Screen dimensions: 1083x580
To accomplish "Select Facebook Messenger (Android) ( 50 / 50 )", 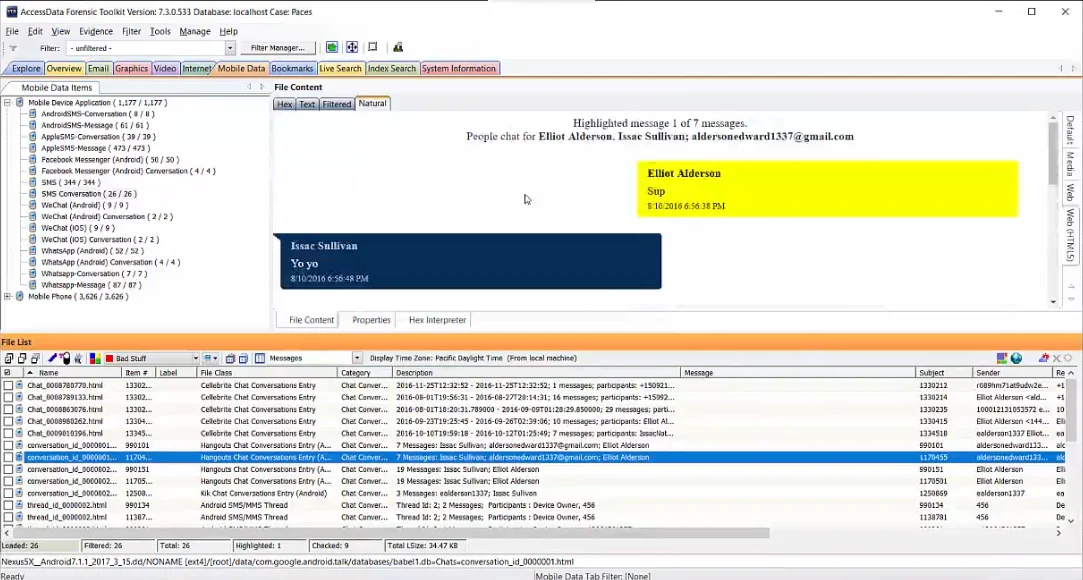I will coord(110,160).
